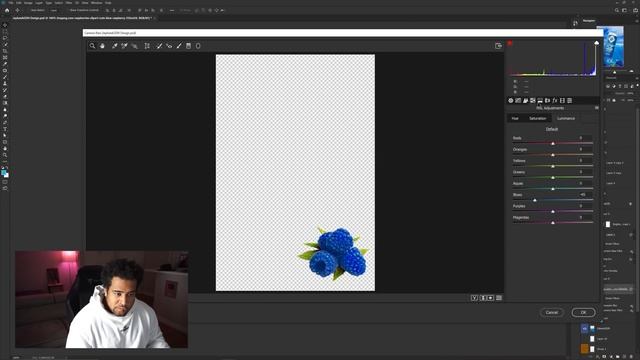640x360 pixels.
Task: Select the Camera Raw Hand tool
Action: (102, 46)
